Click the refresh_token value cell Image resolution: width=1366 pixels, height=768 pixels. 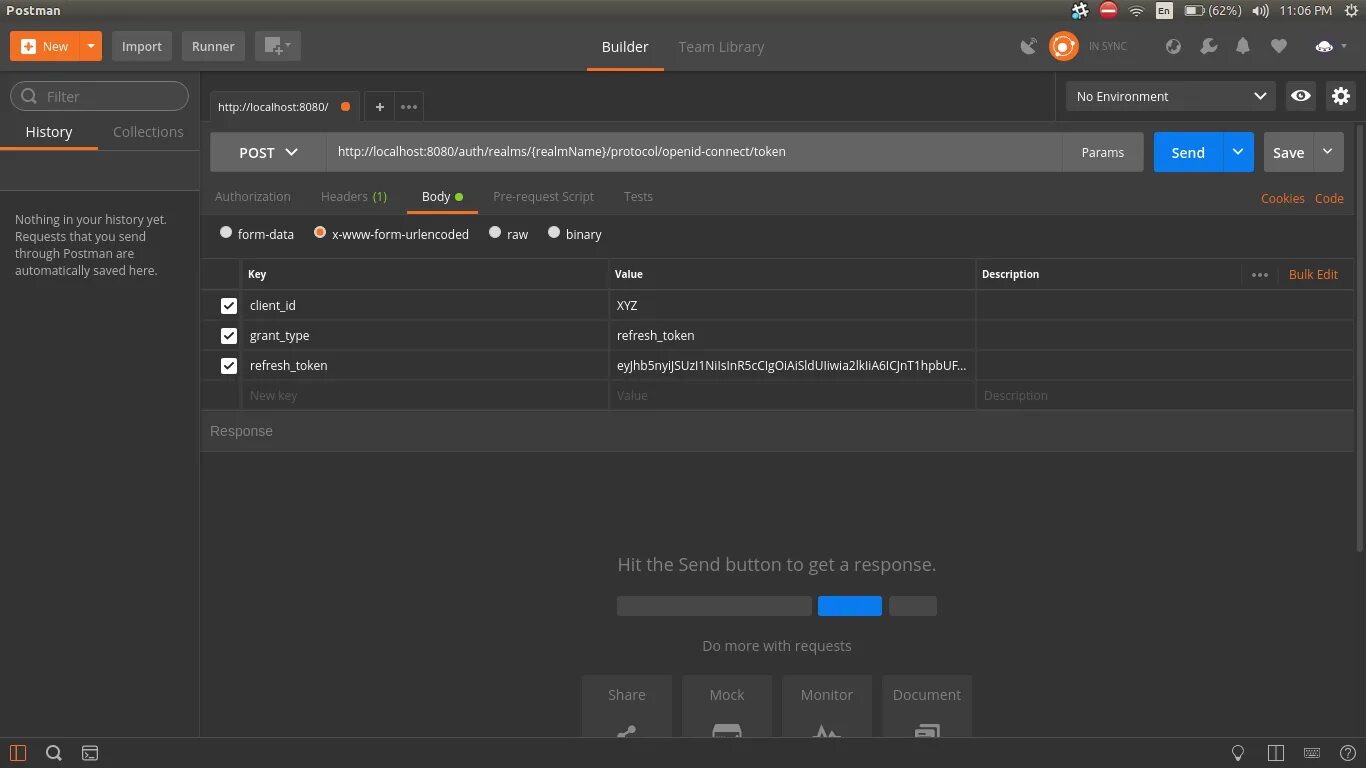point(792,365)
